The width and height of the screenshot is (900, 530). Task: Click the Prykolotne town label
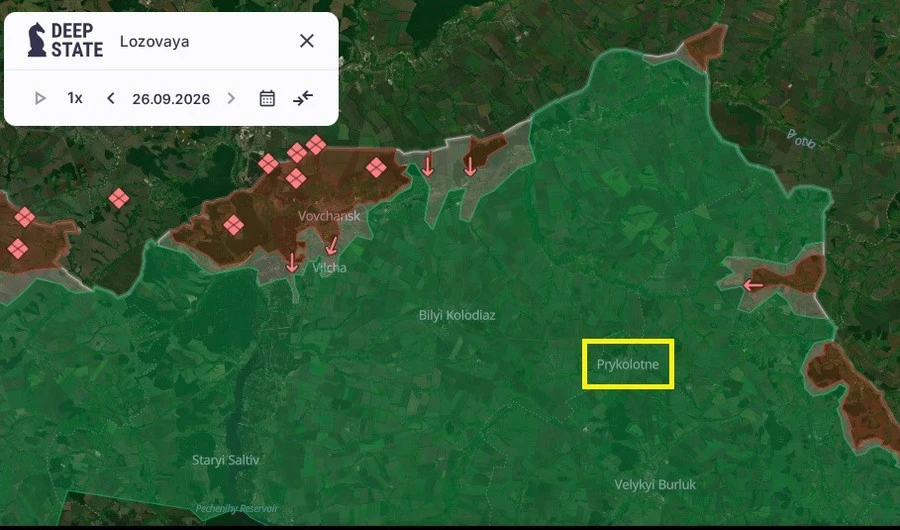[628, 364]
